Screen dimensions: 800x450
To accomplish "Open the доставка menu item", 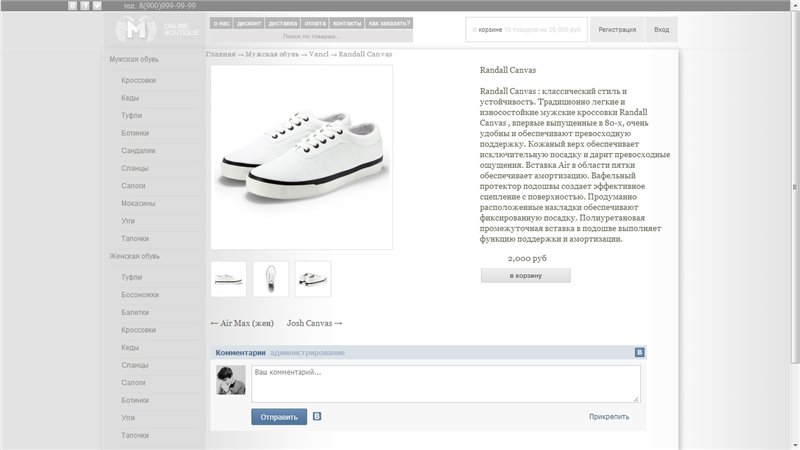I will coord(282,23).
